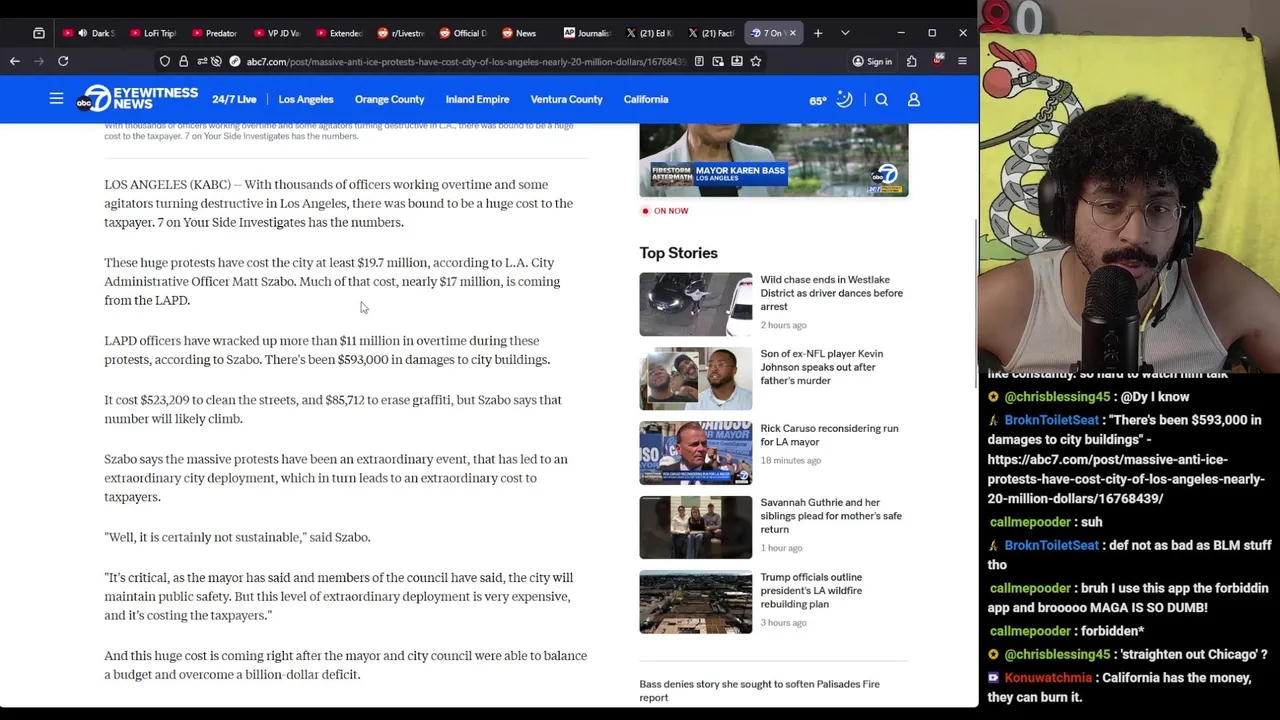1280x720 pixels.
Task: Open California section
Action: pyautogui.click(x=646, y=99)
